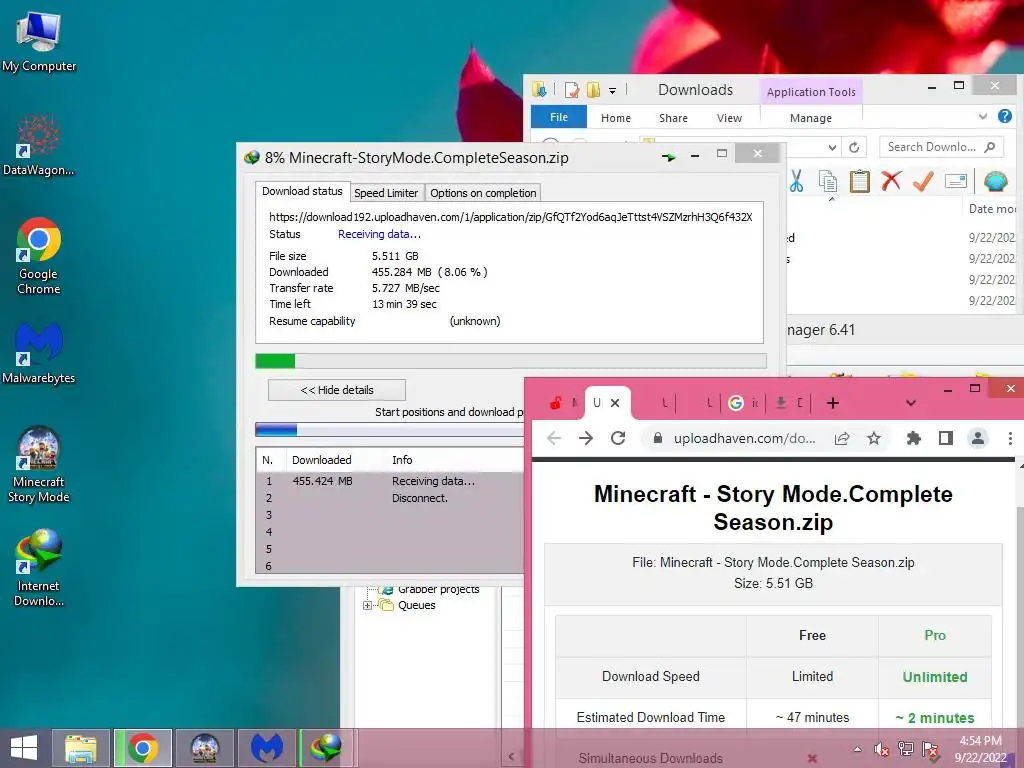Open My Computer desktop icon

[x=39, y=41]
